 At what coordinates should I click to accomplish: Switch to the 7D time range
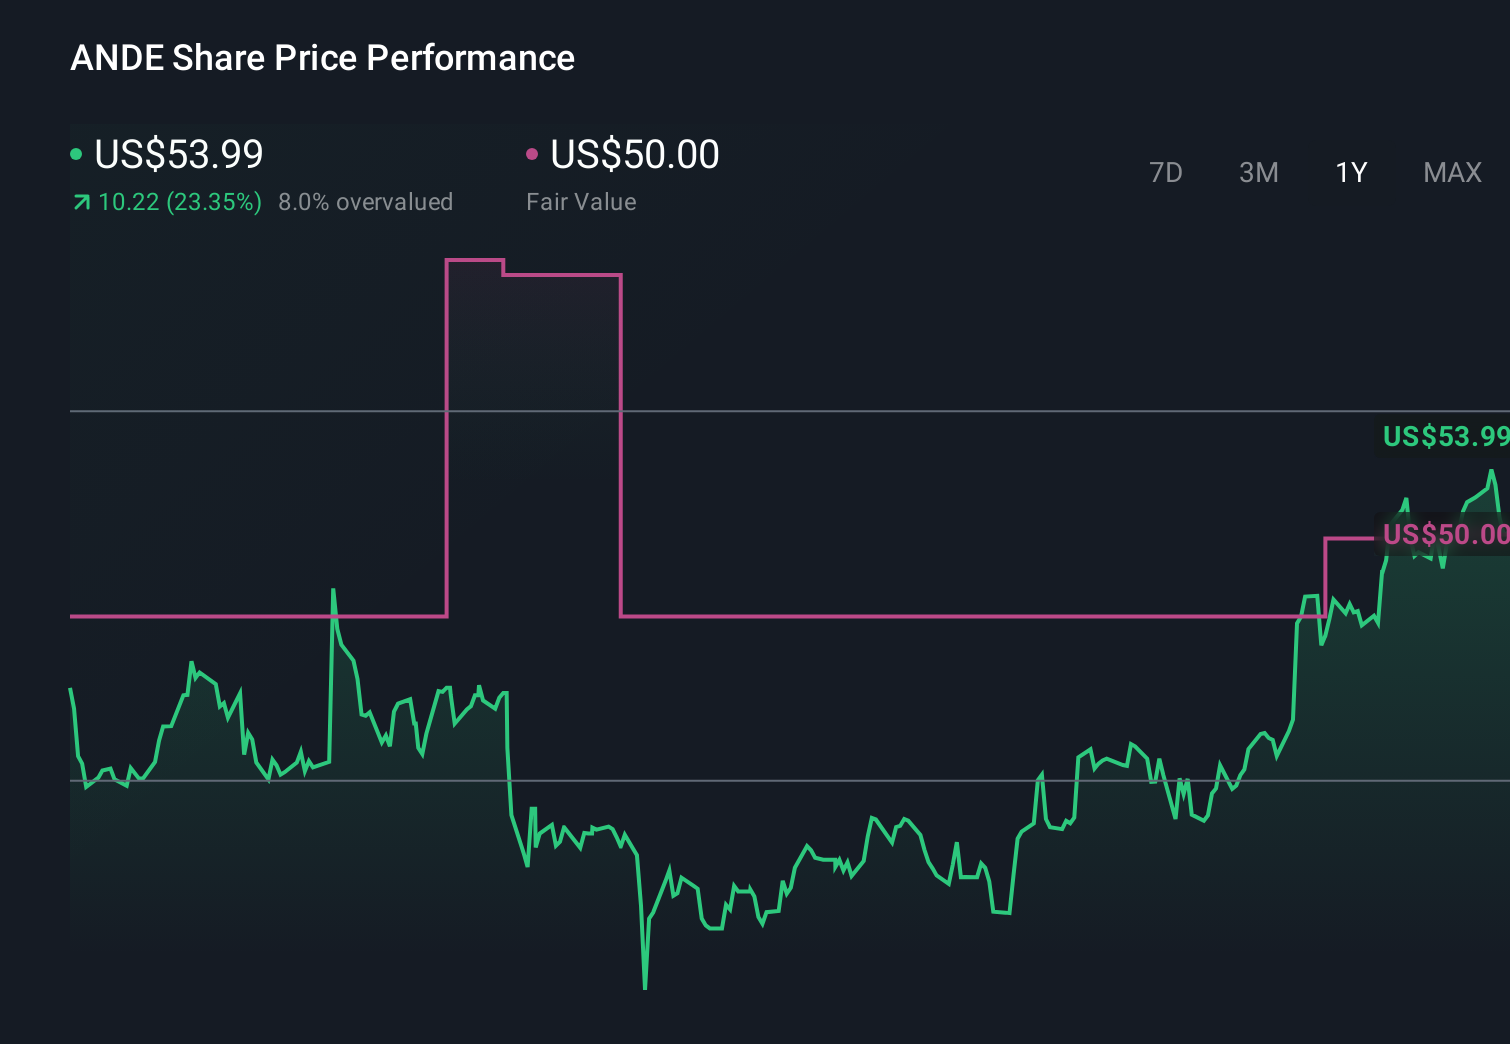pos(1166,172)
